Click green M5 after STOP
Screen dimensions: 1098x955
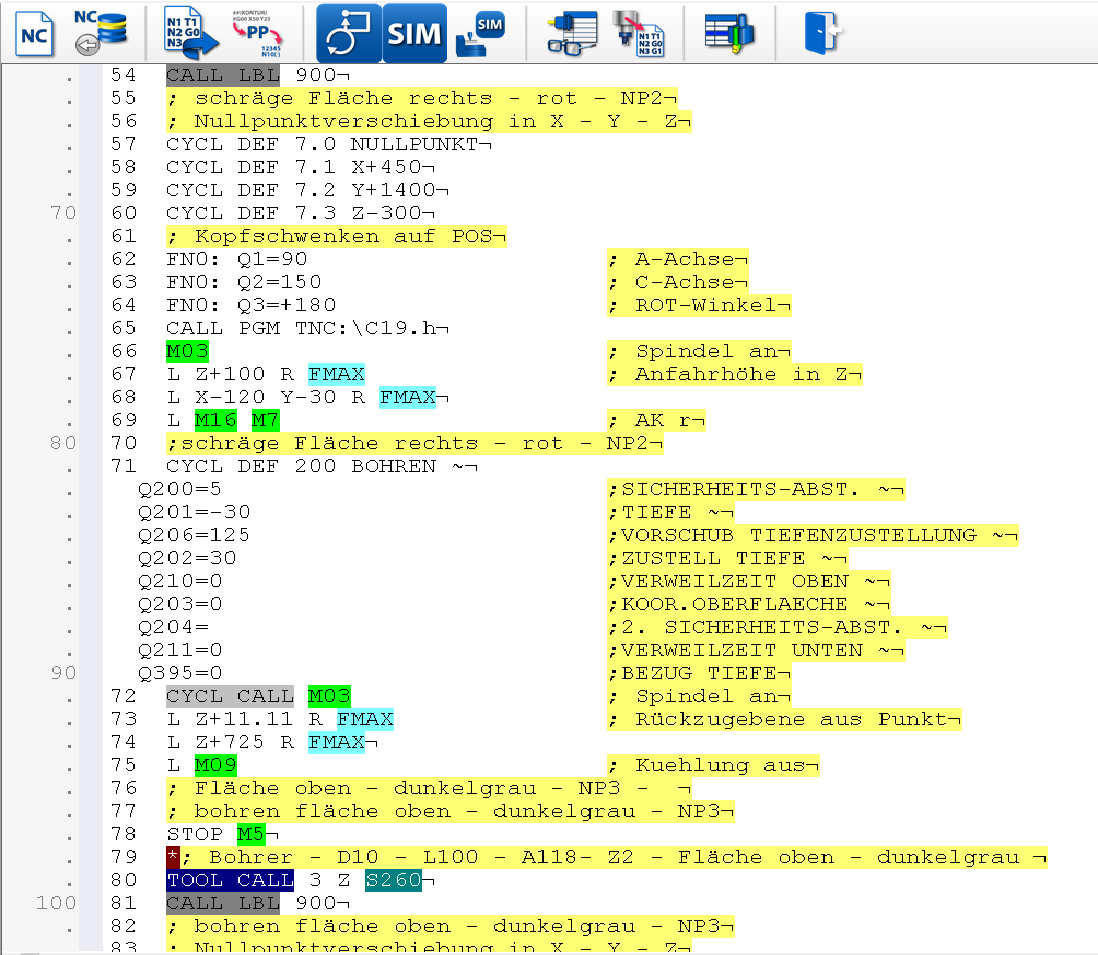tap(251, 834)
